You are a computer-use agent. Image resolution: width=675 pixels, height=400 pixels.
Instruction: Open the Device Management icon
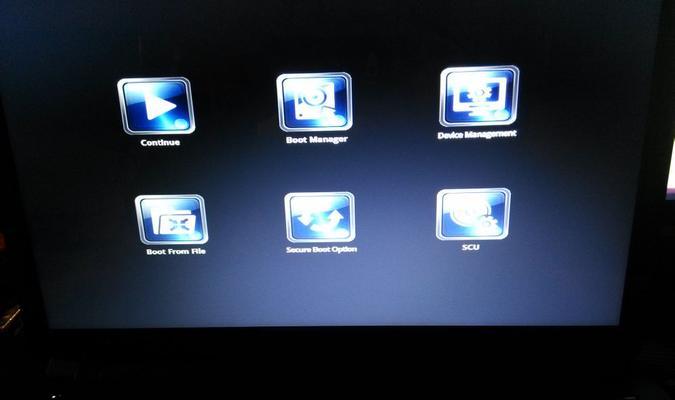479,96
